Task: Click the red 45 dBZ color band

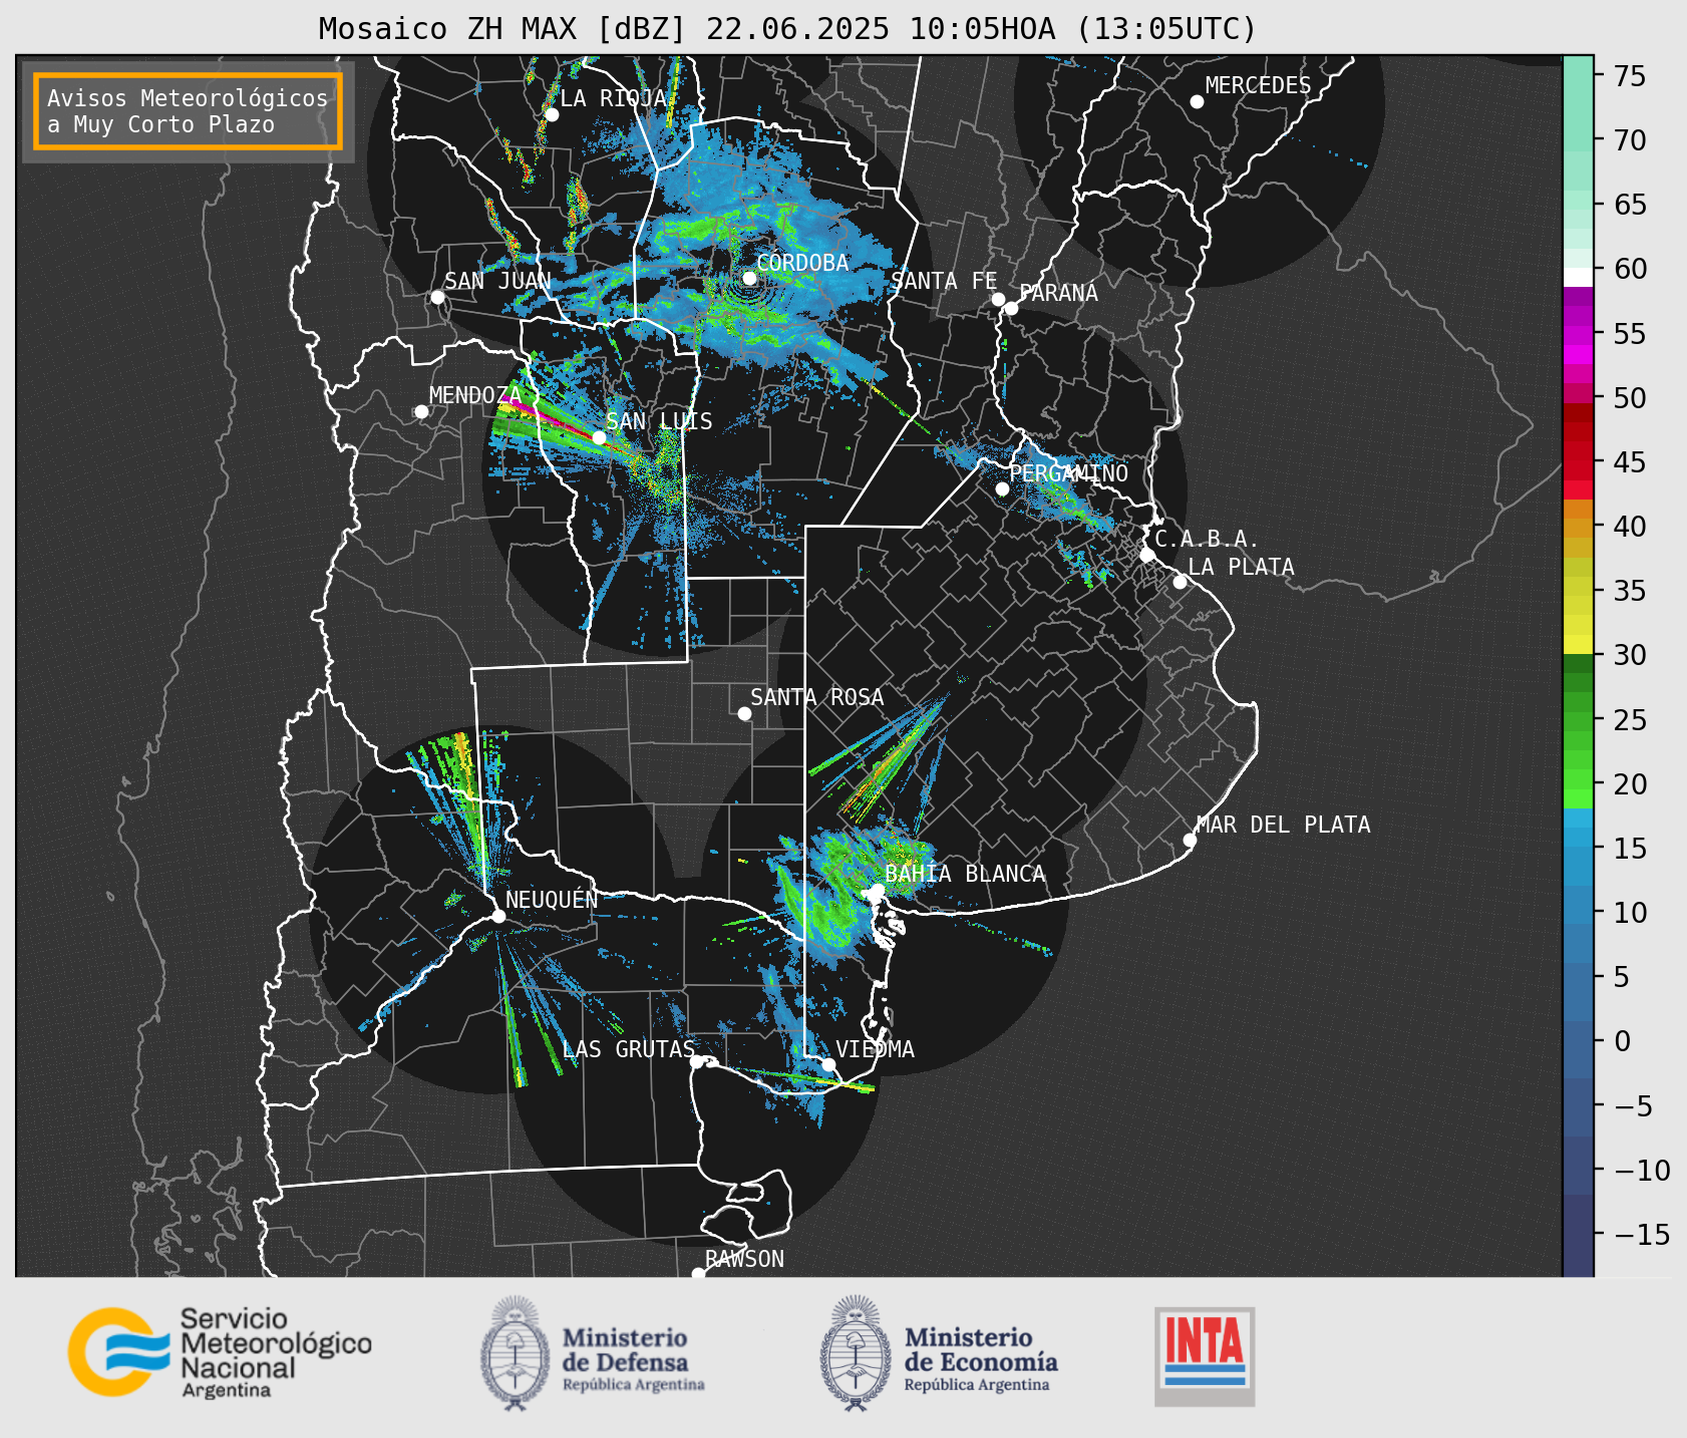Action: click(1578, 462)
